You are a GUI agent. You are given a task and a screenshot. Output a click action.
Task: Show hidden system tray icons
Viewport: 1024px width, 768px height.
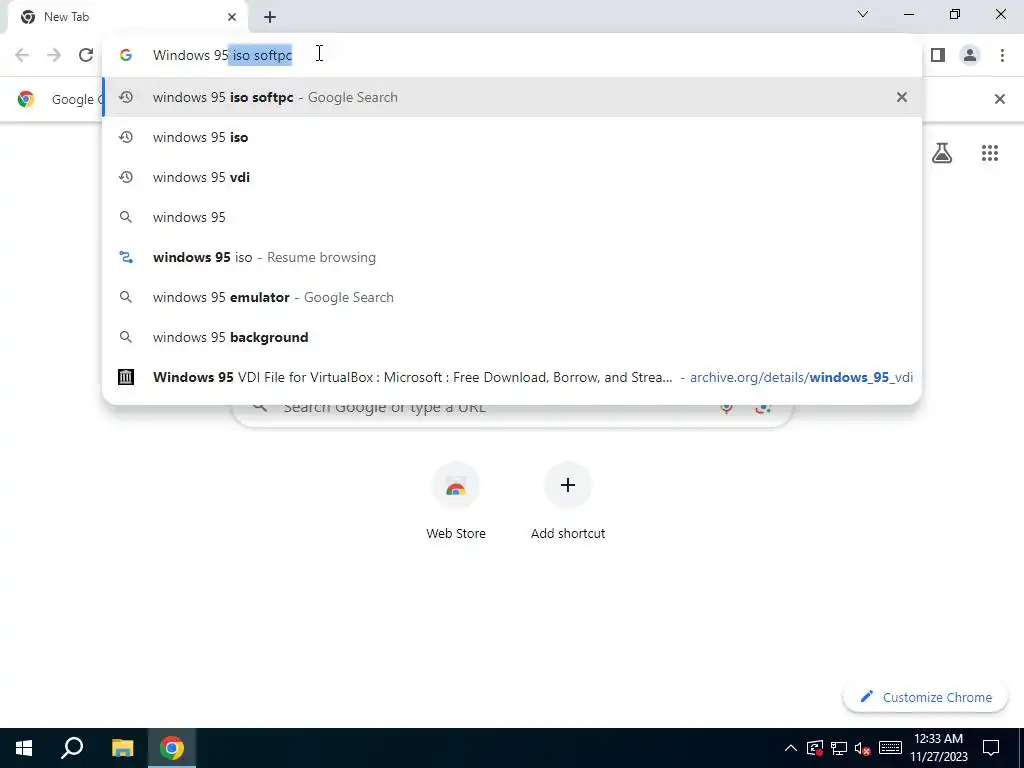790,748
